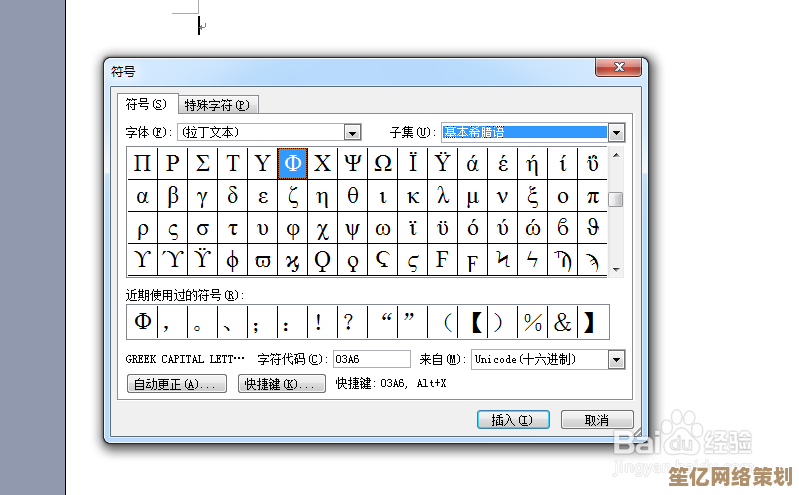Pick percent sign from recently used symbols
The height and width of the screenshot is (495, 799).
point(533,322)
